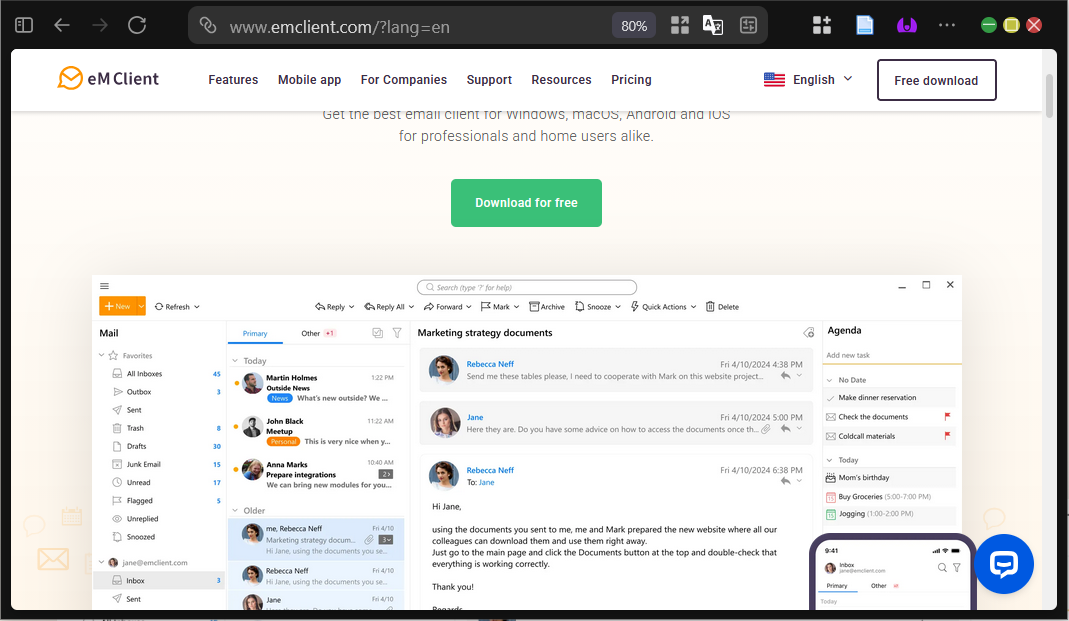Click the orange New button
Image resolution: width=1069 pixels, height=621 pixels.
[118, 306]
